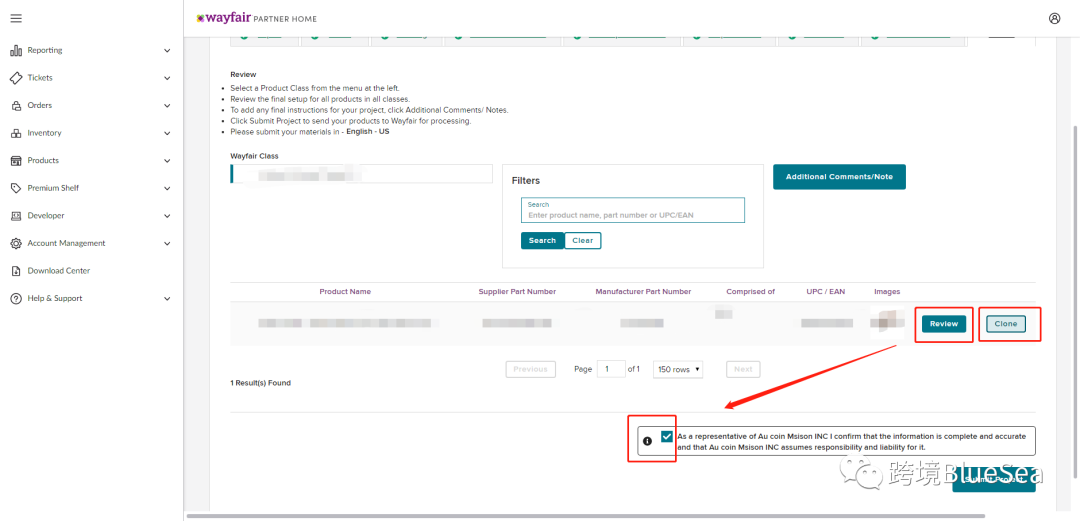This screenshot has width=1080, height=521.
Task: Click the Wayfair Partner Home logo
Action: click(x=256, y=19)
